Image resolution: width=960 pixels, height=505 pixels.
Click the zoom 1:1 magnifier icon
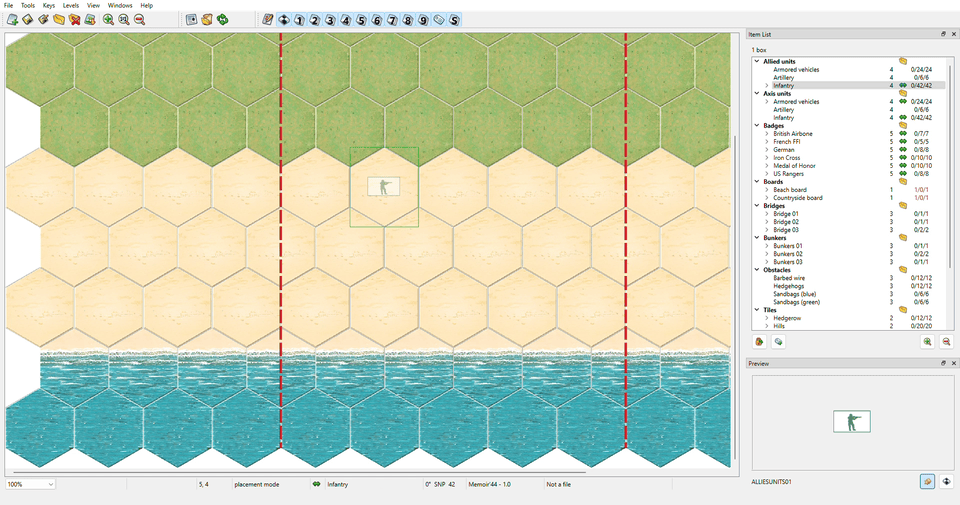click(x=124, y=20)
